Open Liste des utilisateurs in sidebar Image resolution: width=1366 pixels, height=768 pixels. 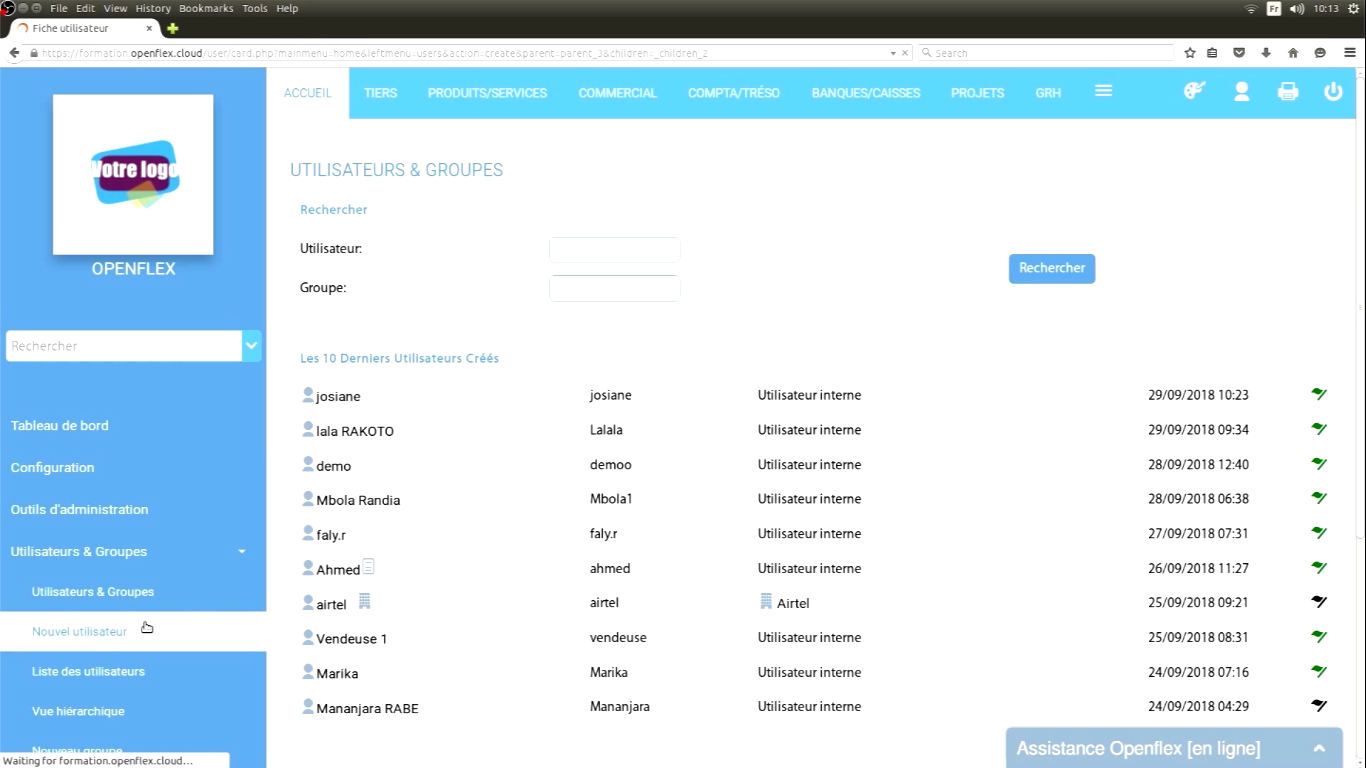click(x=88, y=672)
